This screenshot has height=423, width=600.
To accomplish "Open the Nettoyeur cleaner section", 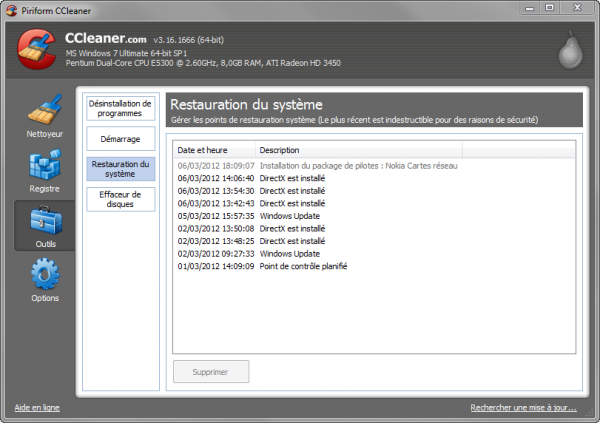I will [x=44, y=117].
